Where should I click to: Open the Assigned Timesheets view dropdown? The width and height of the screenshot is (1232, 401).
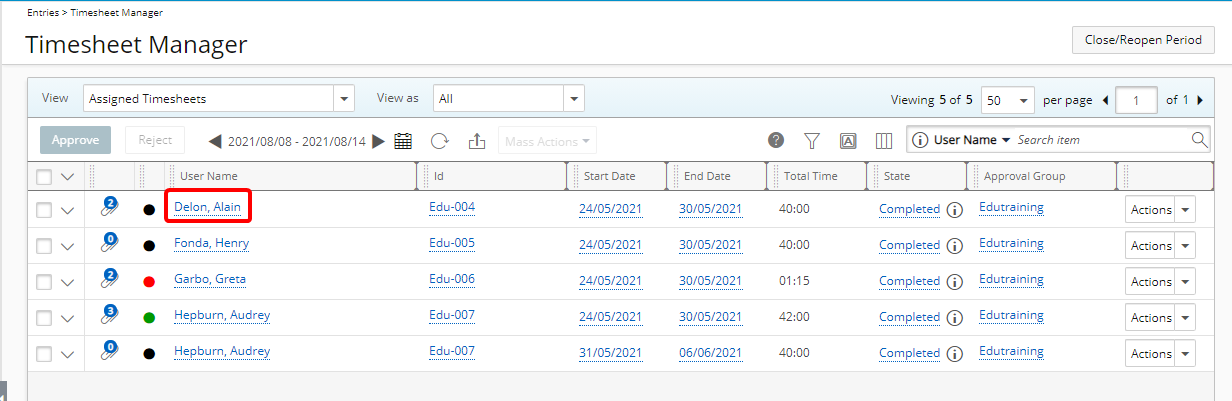coord(219,98)
